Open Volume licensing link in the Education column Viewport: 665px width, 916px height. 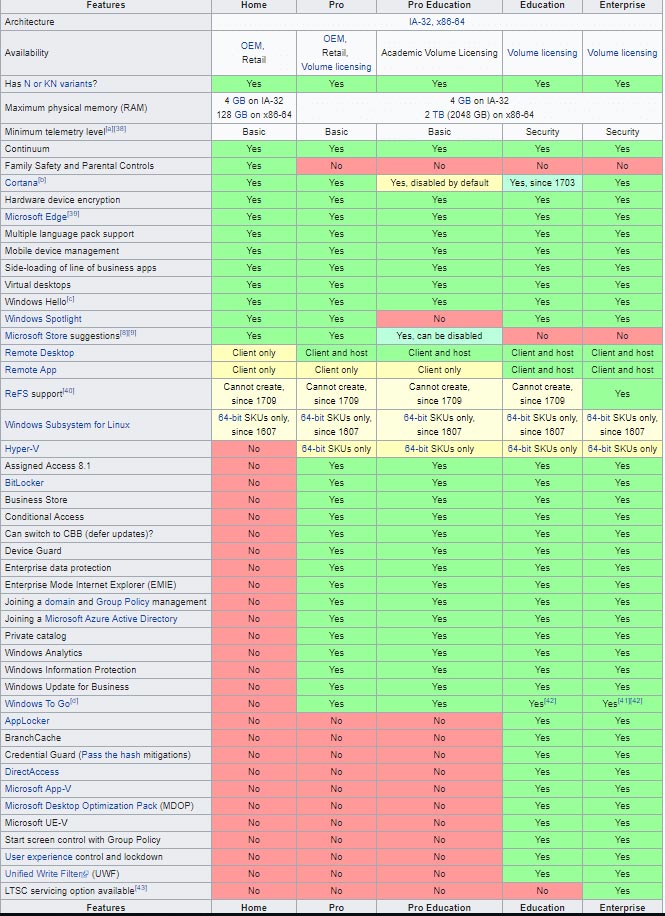(542, 53)
